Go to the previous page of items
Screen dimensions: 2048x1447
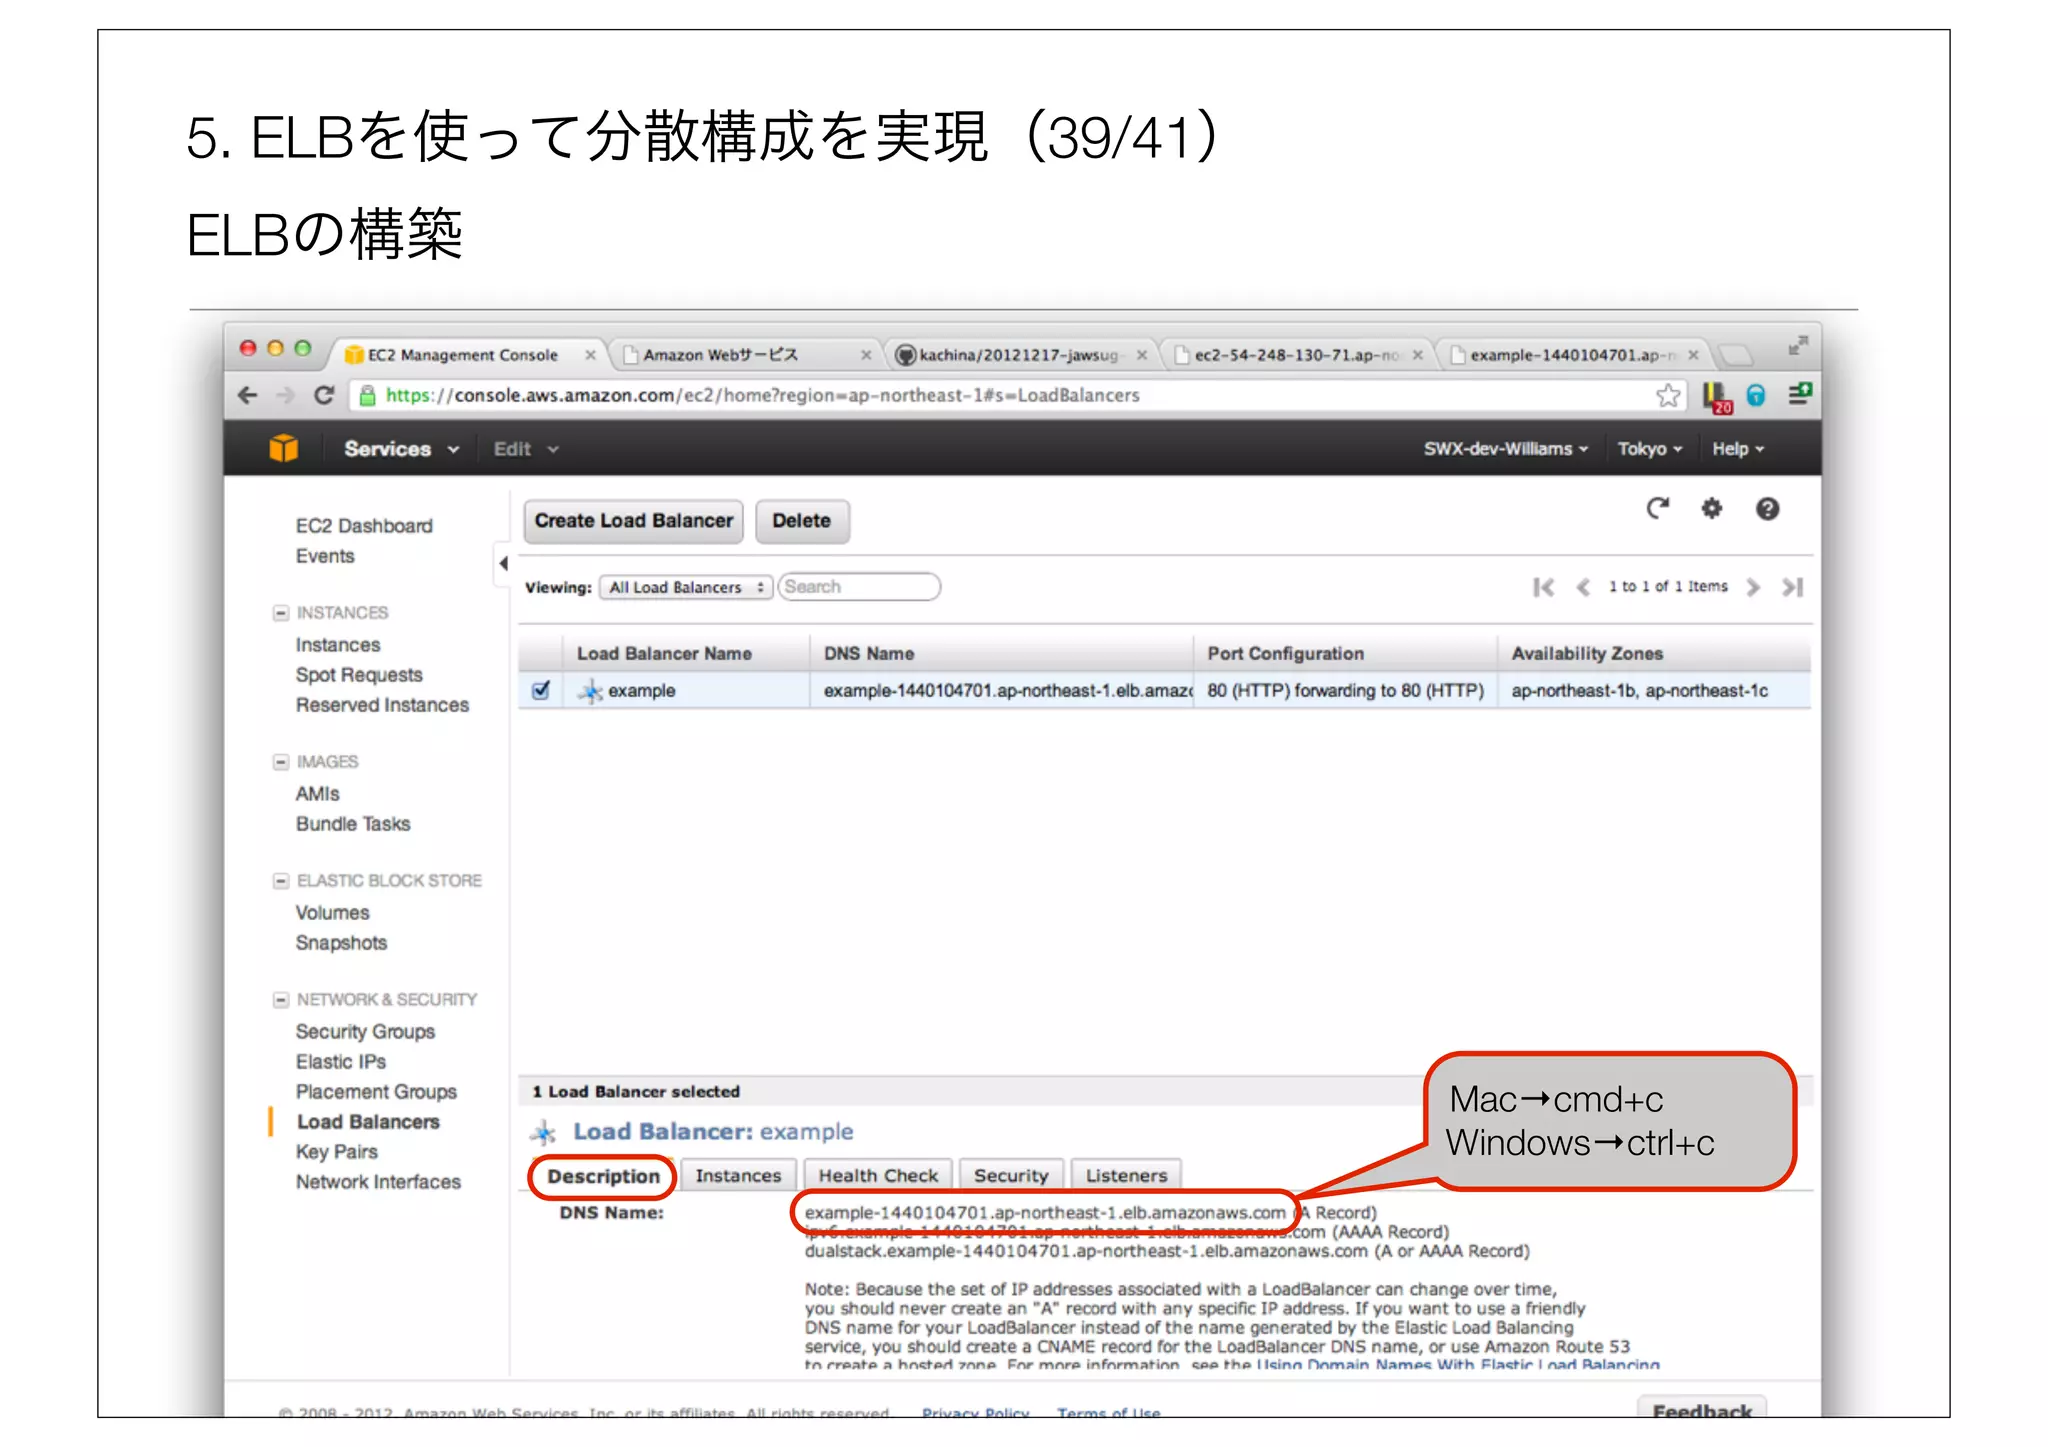click(1583, 587)
